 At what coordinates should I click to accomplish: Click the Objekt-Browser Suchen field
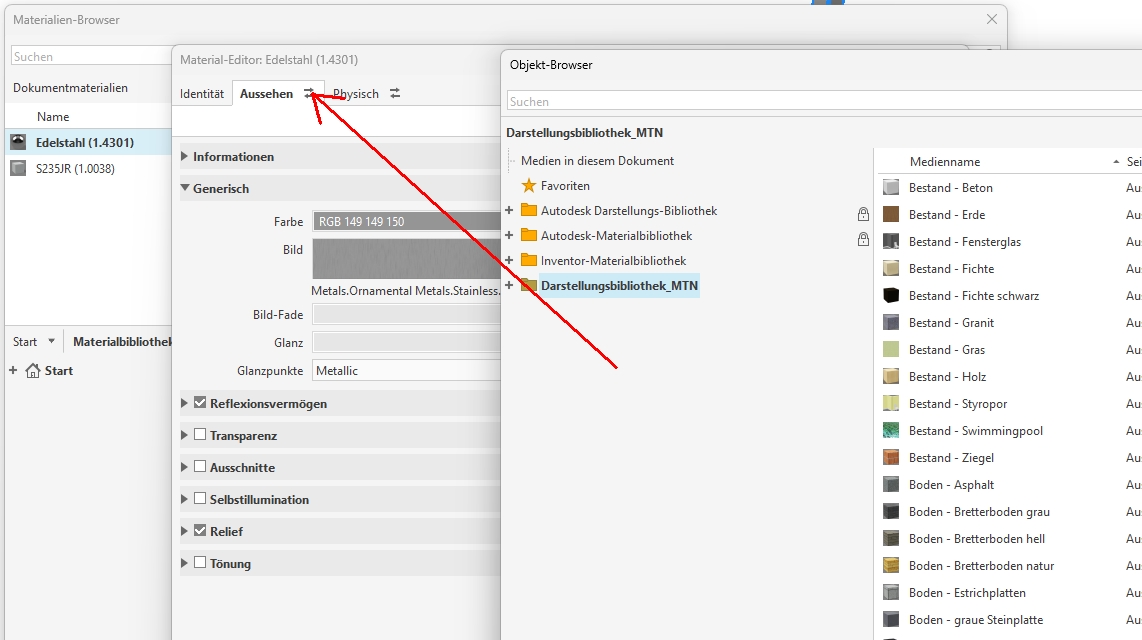[x=823, y=101]
